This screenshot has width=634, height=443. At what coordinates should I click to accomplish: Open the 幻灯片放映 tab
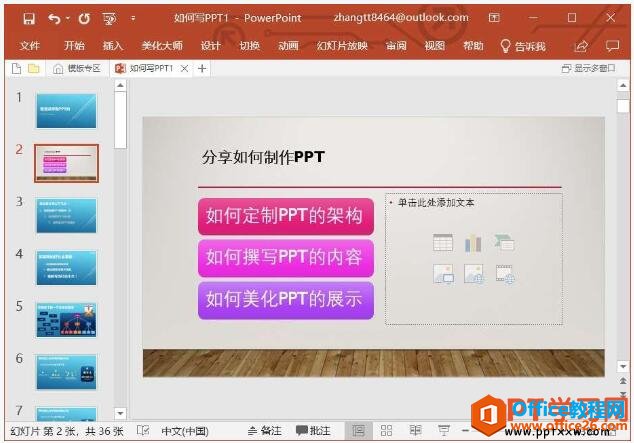coord(342,46)
